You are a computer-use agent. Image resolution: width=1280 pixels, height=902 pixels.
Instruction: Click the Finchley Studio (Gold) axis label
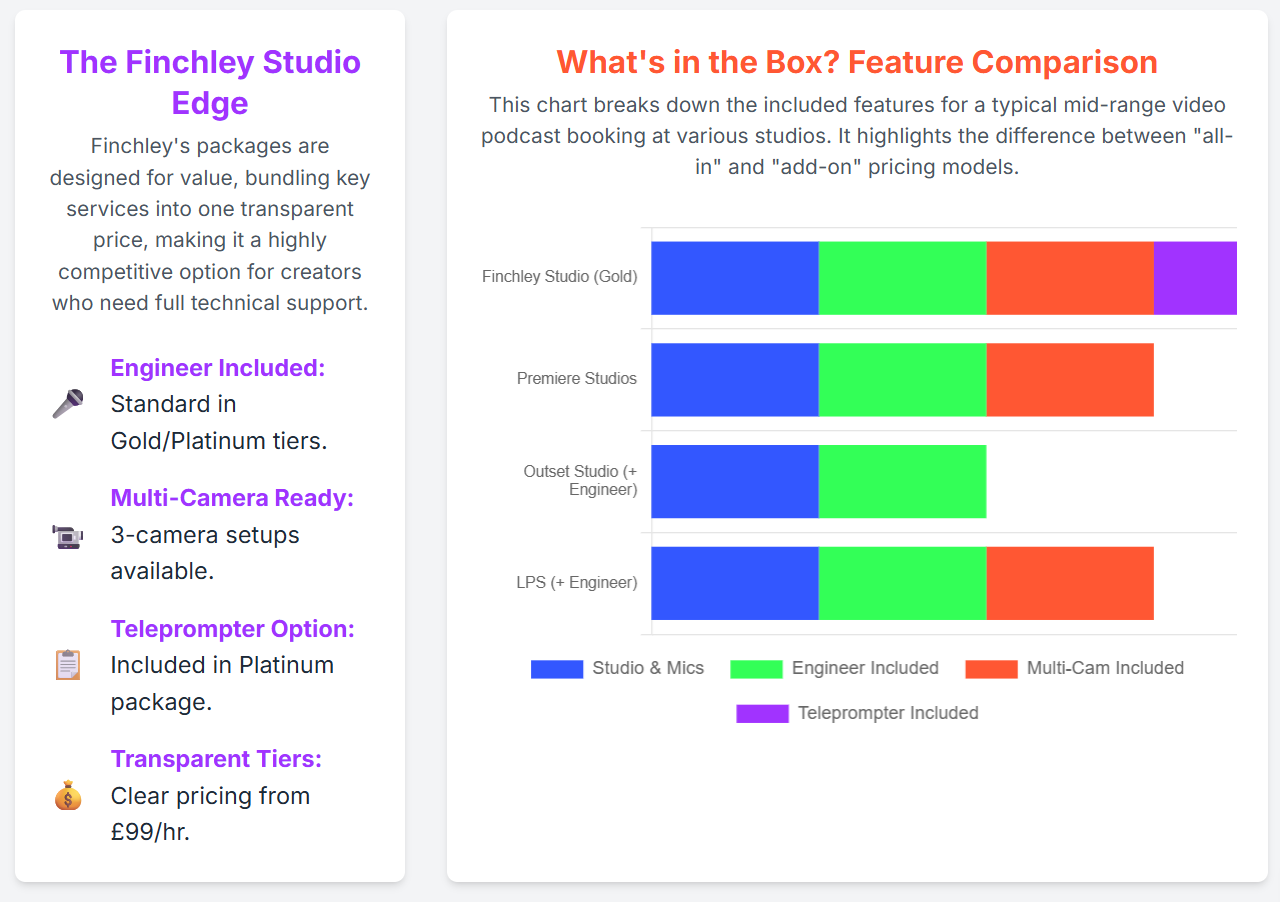point(559,277)
